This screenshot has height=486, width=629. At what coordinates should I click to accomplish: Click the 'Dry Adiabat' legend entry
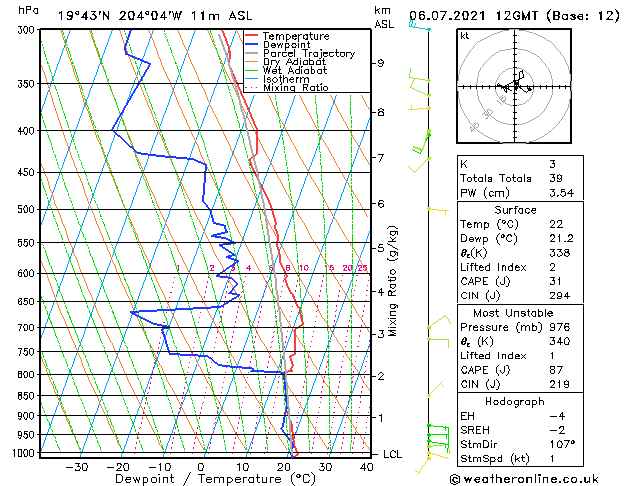click(x=294, y=62)
